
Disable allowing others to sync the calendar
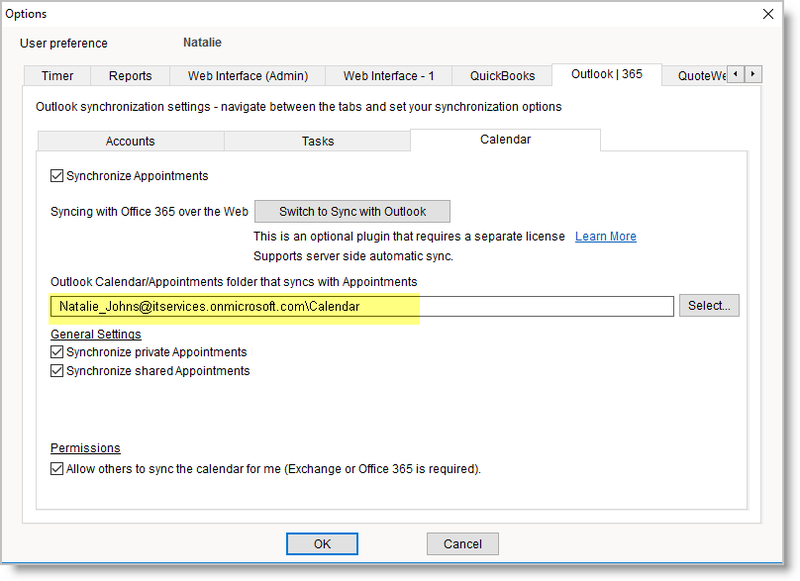(x=57, y=468)
